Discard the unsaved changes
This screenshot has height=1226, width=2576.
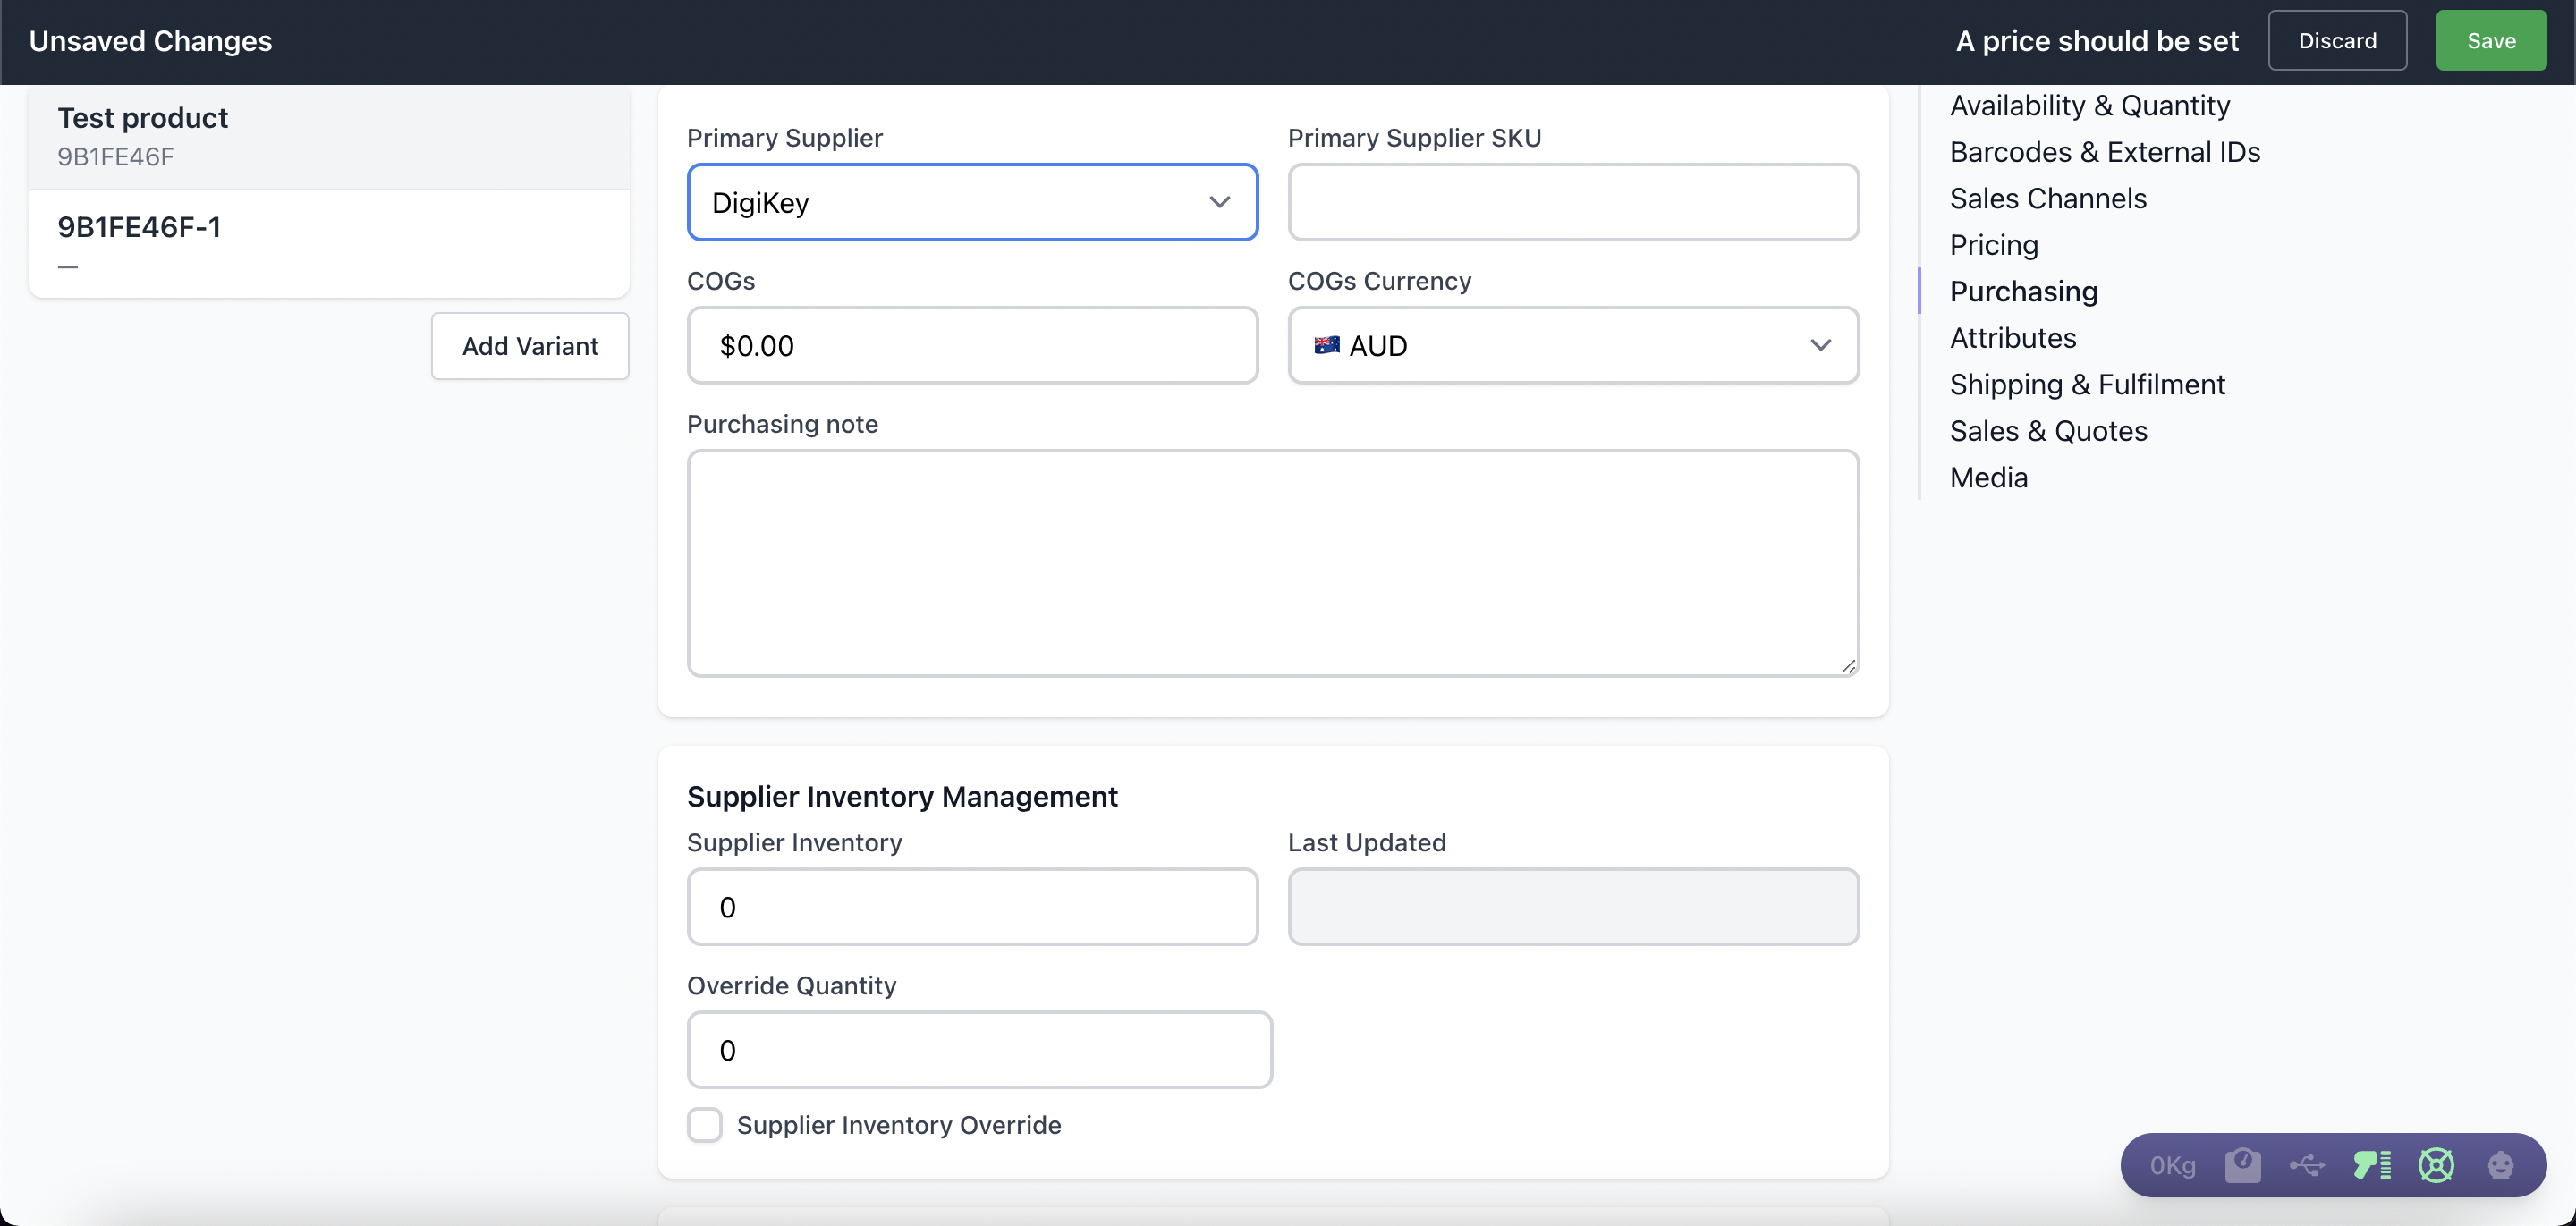pos(2337,41)
